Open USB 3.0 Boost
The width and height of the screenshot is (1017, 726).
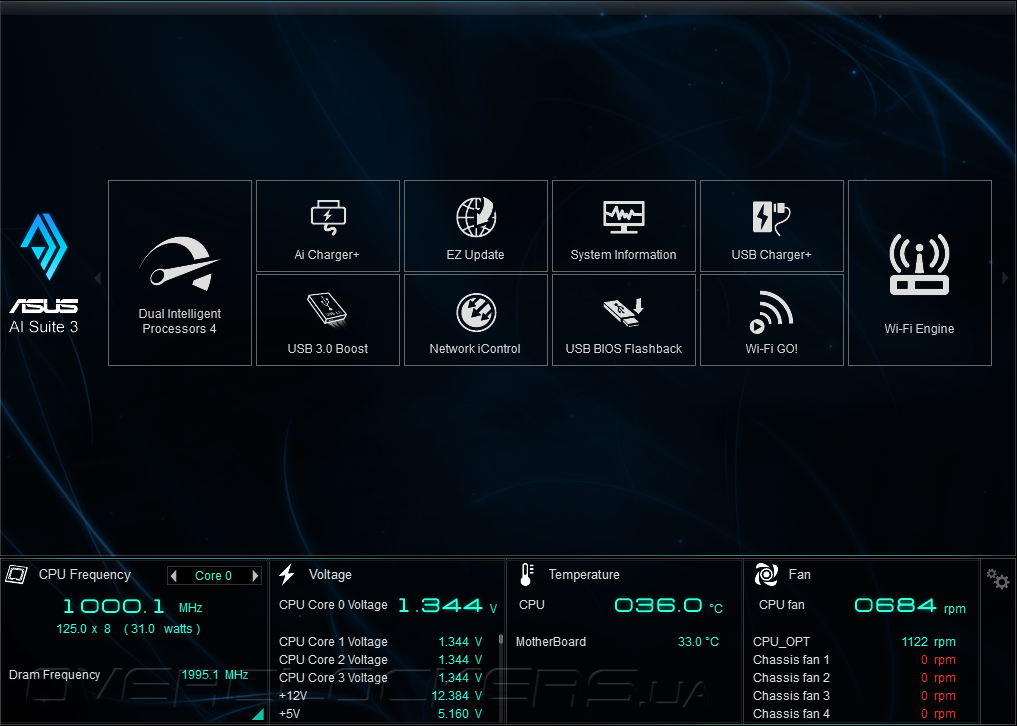tap(328, 320)
